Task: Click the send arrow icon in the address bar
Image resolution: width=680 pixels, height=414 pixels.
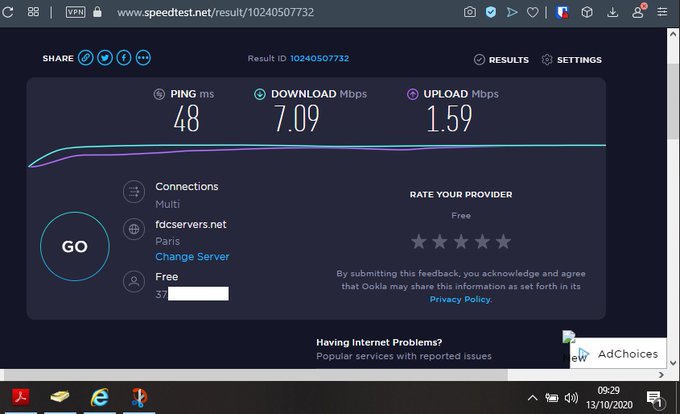Action: point(512,12)
